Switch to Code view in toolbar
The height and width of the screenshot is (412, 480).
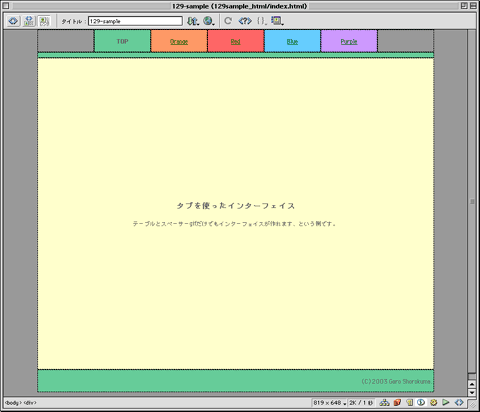click(x=13, y=21)
